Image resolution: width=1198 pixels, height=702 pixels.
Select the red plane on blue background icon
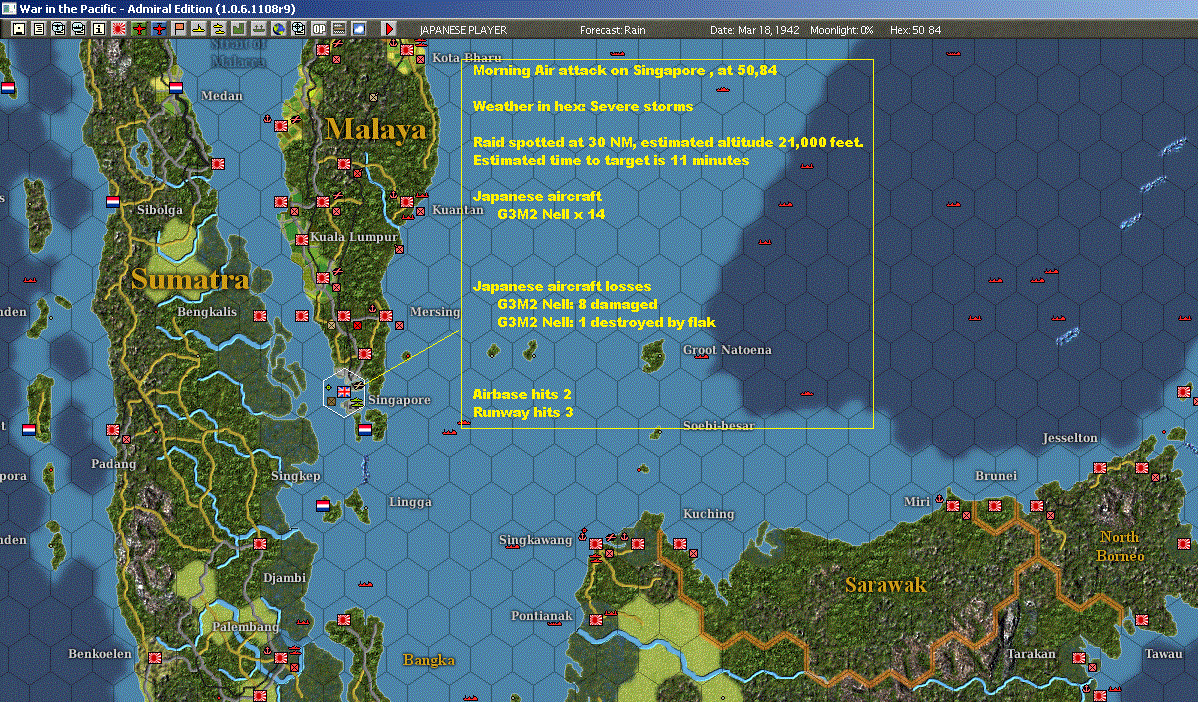coord(158,29)
